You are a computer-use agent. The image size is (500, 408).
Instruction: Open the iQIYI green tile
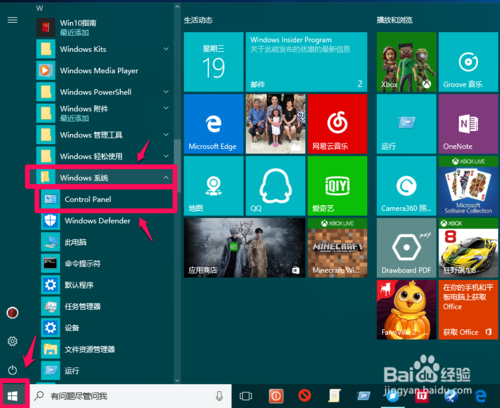(x=337, y=186)
